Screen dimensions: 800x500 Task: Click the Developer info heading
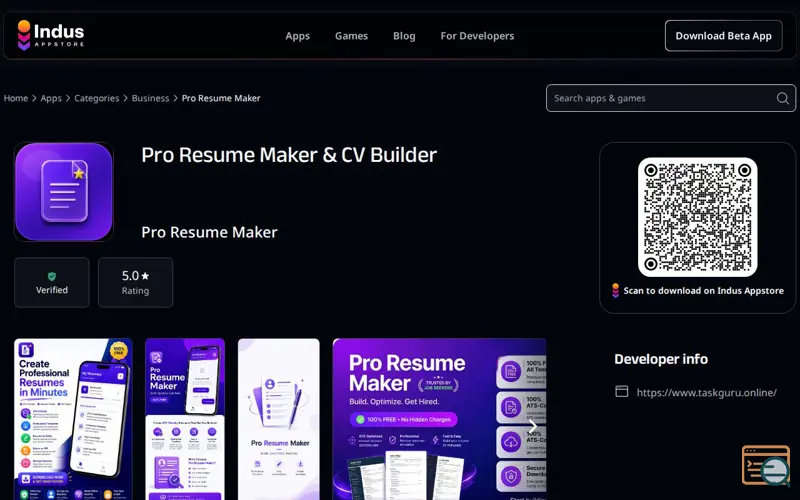pos(661,359)
